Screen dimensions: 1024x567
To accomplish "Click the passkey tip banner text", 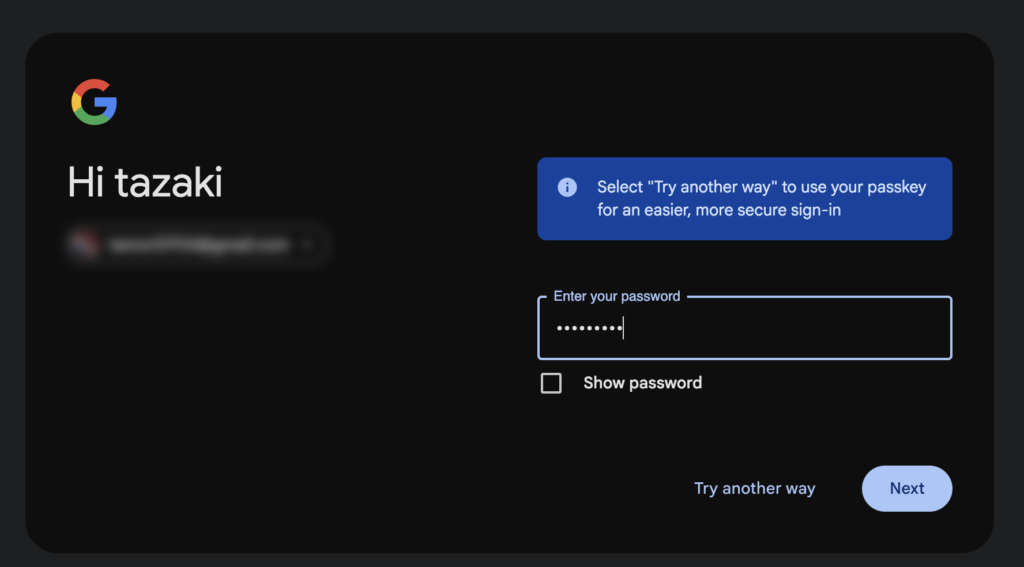I will pos(761,187).
